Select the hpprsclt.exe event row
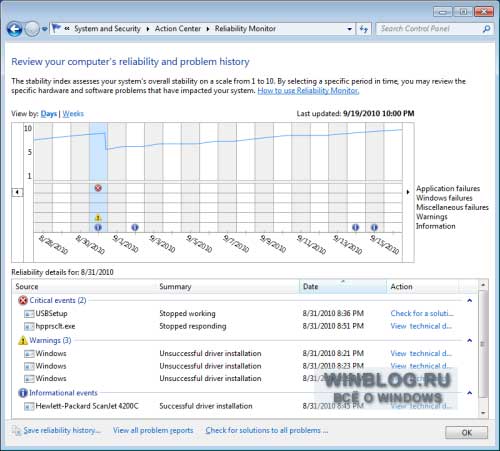The height and width of the screenshot is (451, 500). pyautogui.click(x=245, y=326)
